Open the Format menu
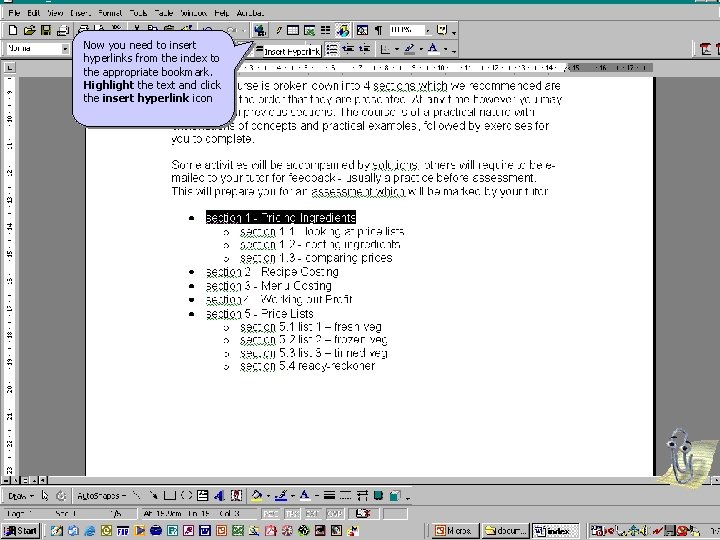This screenshot has width=720, height=540. (x=110, y=13)
